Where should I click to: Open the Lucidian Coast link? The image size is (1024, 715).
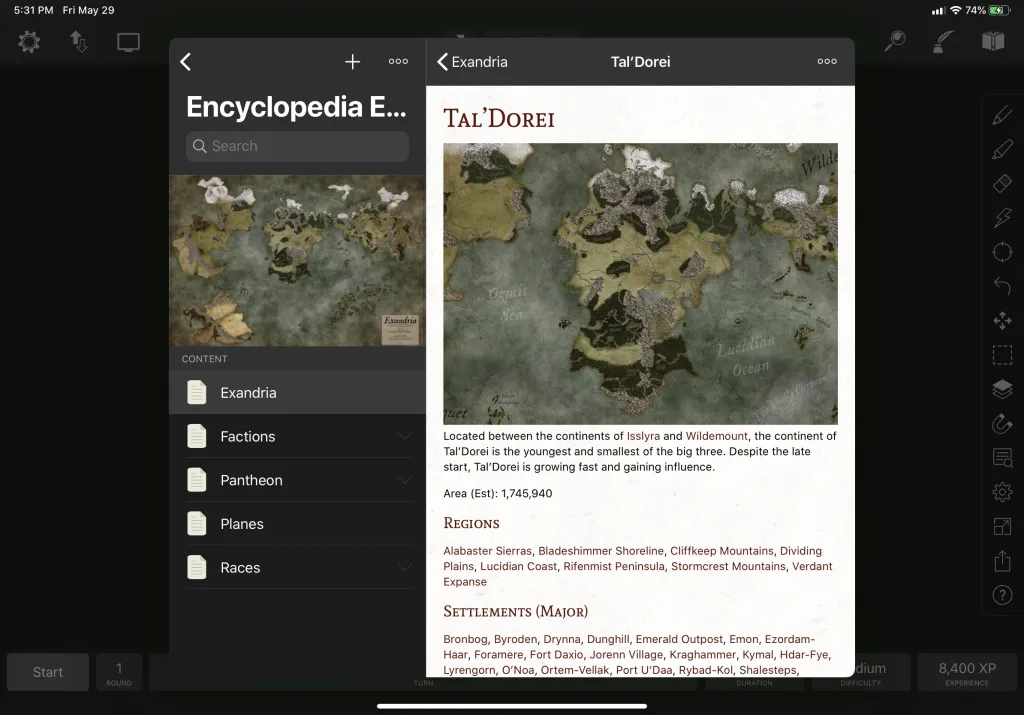(x=519, y=567)
